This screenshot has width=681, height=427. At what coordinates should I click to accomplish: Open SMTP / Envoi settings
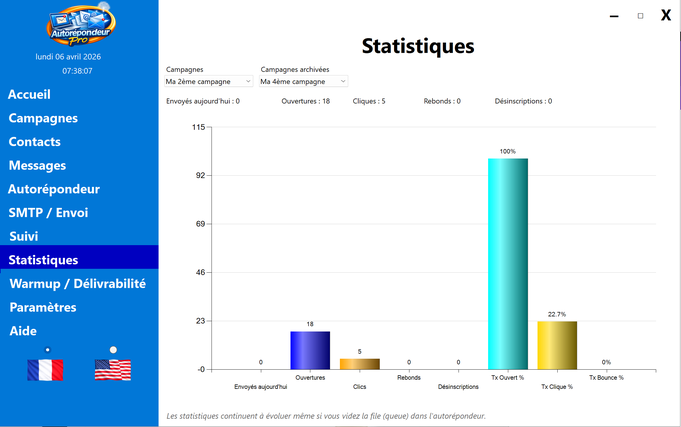[48, 212]
